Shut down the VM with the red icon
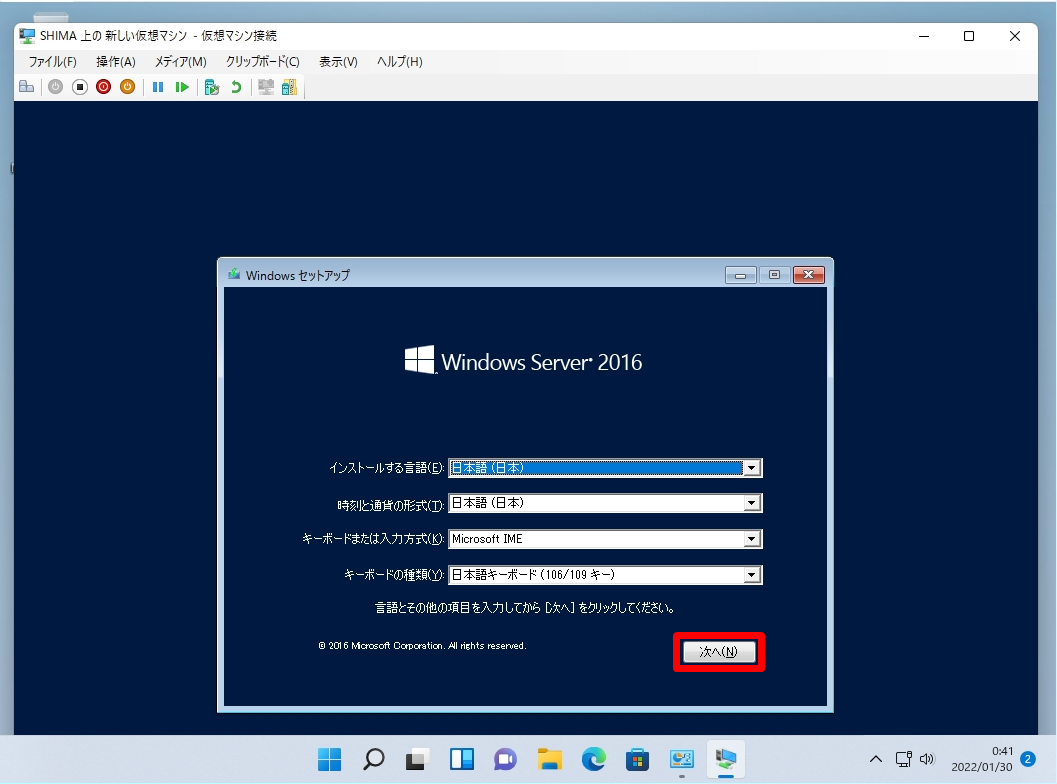The width and height of the screenshot is (1057, 784). (103, 87)
